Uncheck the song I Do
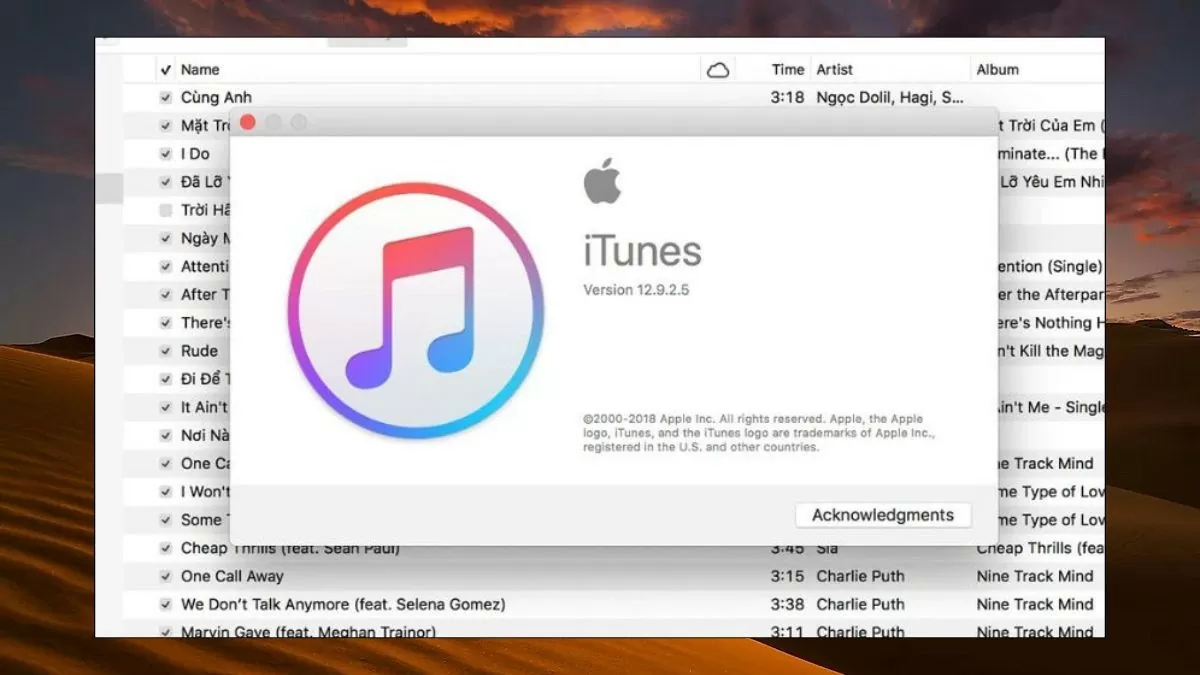This screenshot has width=1200, height=675. [166, 154]
